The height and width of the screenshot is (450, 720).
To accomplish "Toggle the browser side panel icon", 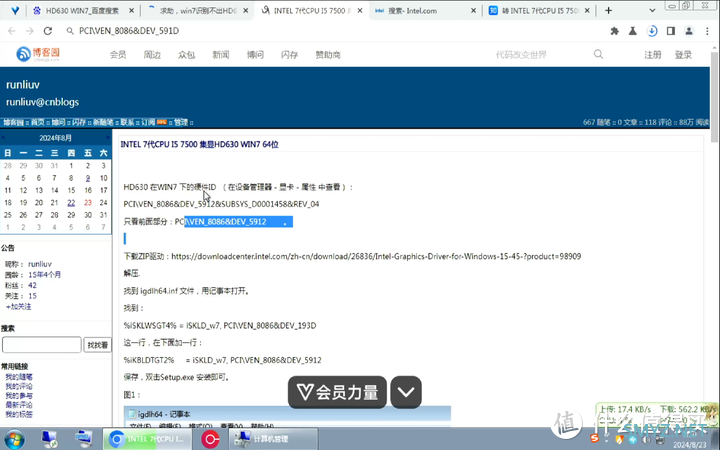I will 671,31.
